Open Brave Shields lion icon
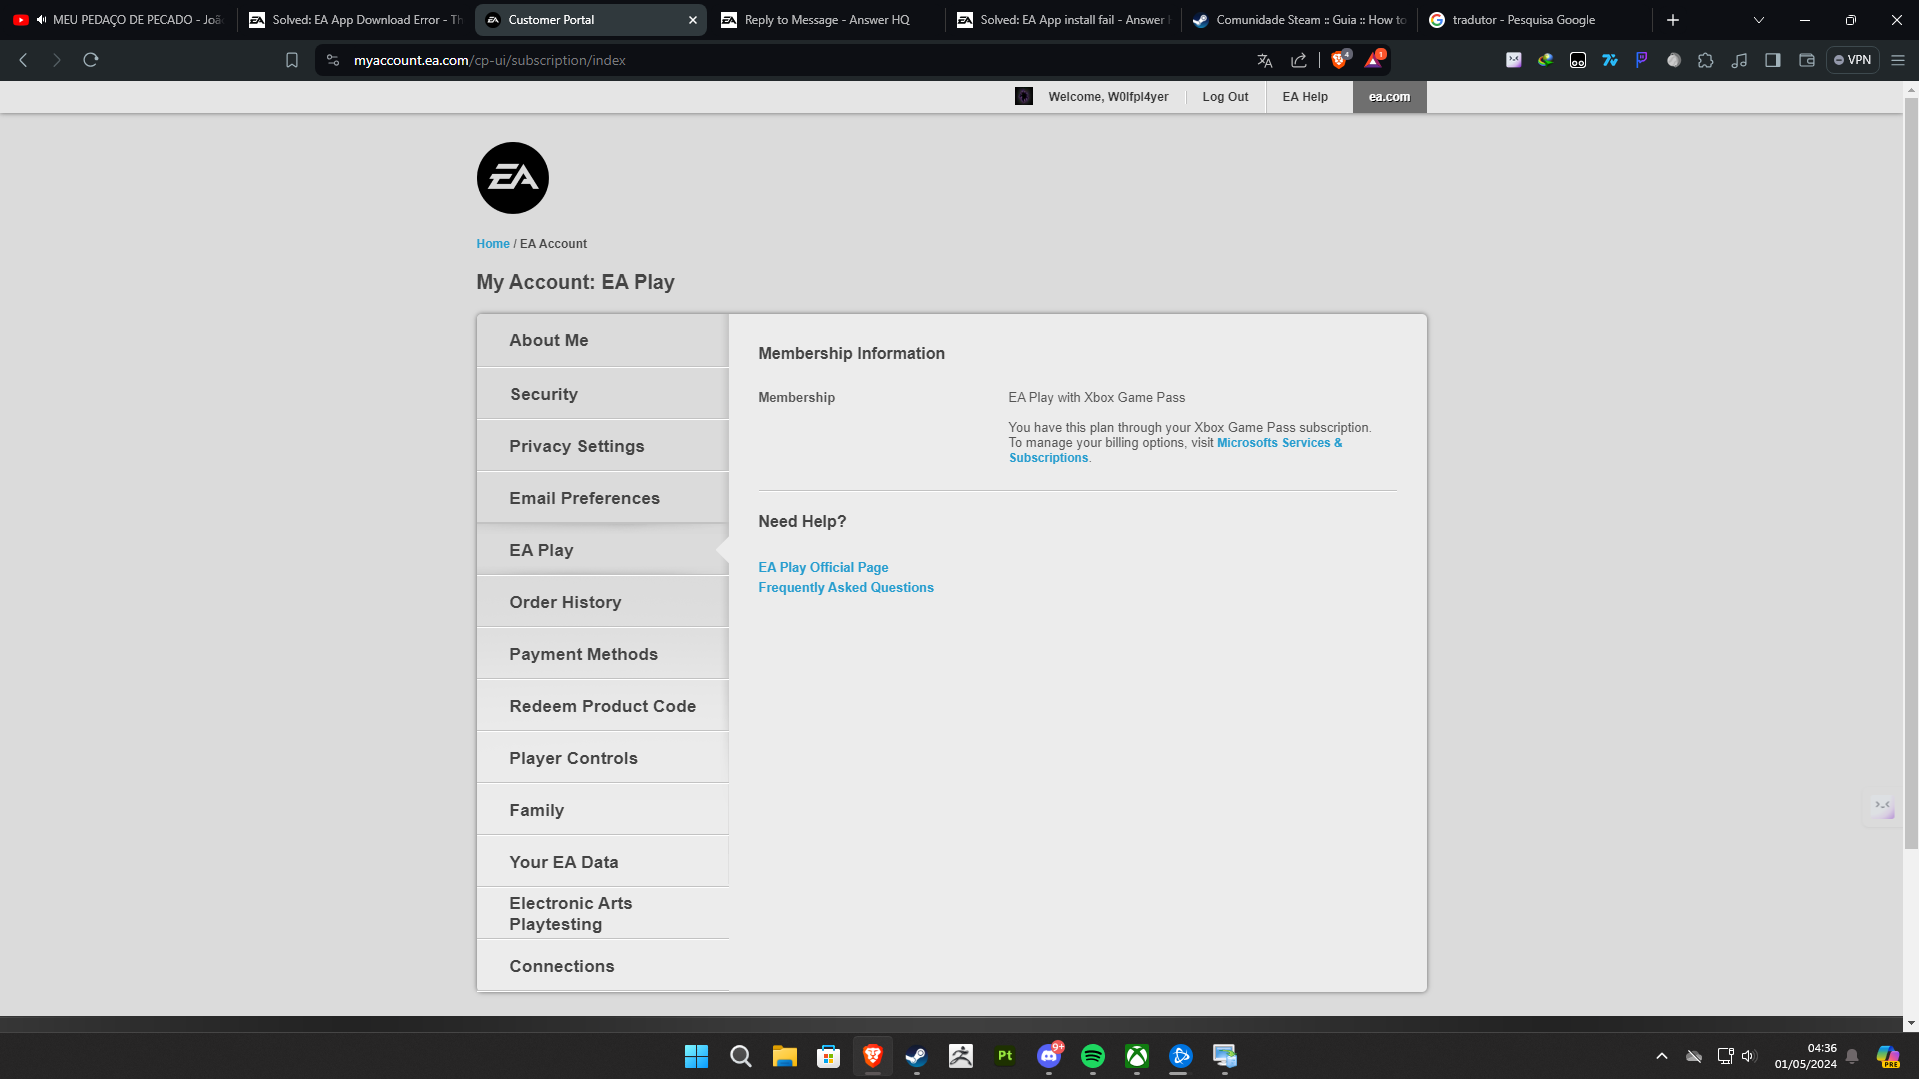 click(1340, 60)
